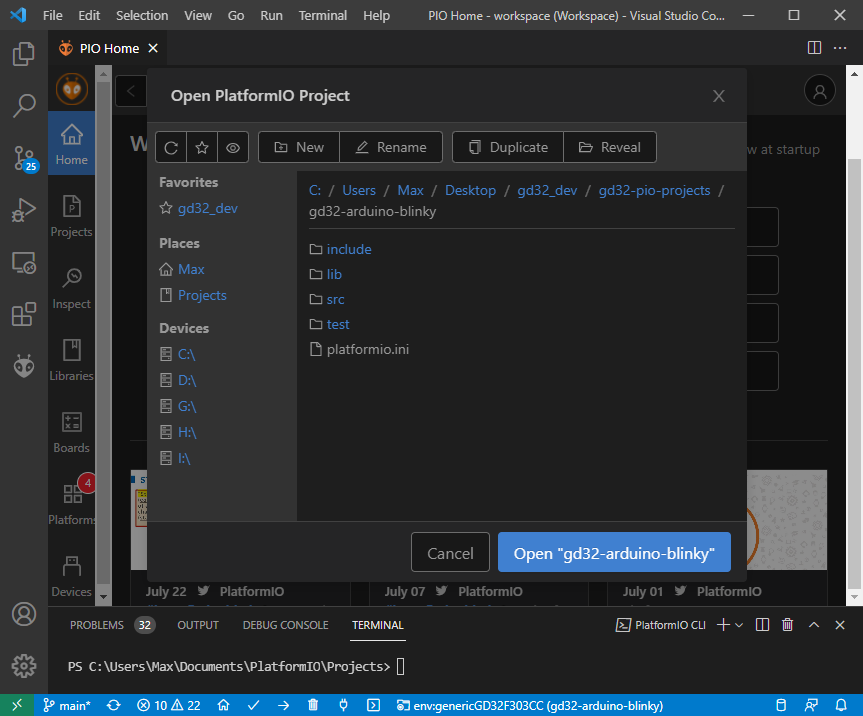The height and width of the screenshot is (716, 863).
Task: Open the Extensions view
Action: [x=24, y=314]
